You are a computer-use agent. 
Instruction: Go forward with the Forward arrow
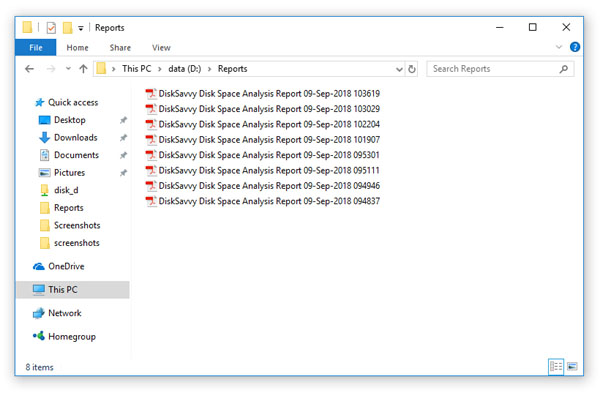click(x=51, y=69)
